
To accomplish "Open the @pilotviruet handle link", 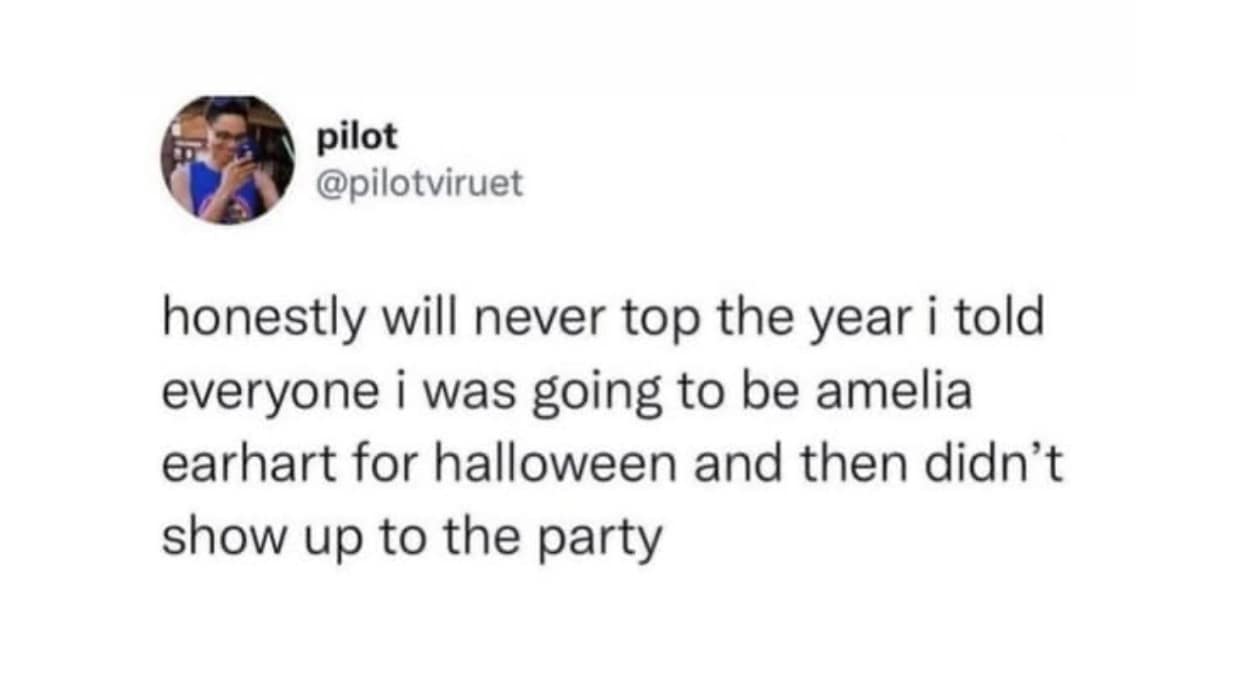I will point(420,185).
